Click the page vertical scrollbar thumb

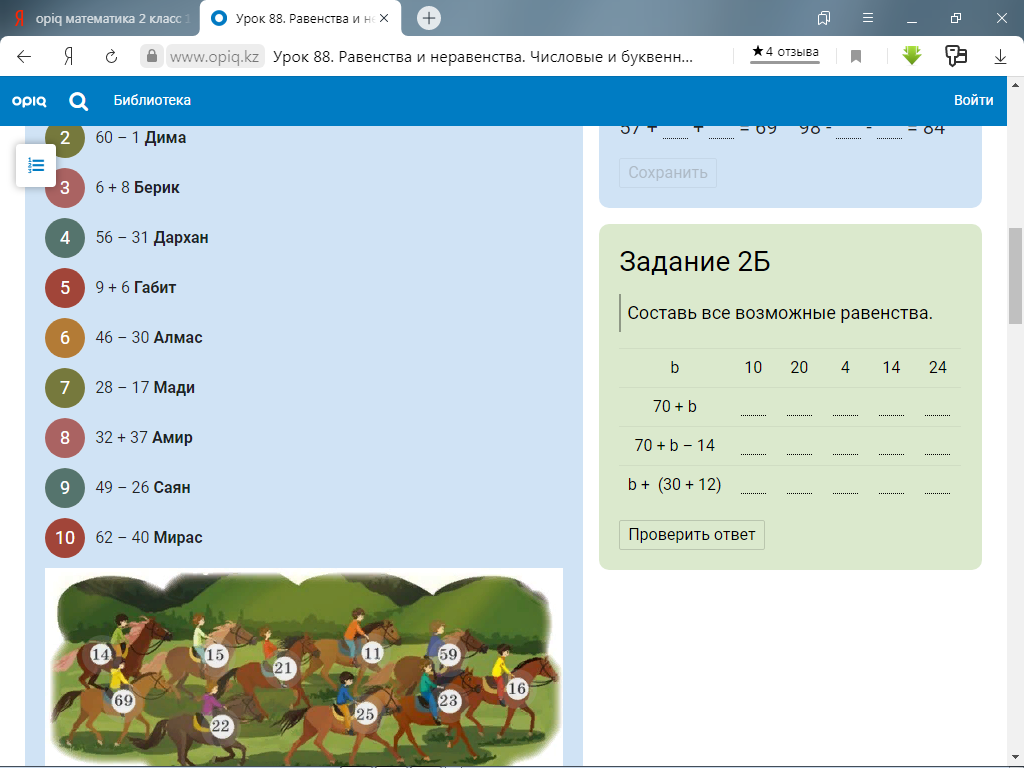click(1015, 275)
